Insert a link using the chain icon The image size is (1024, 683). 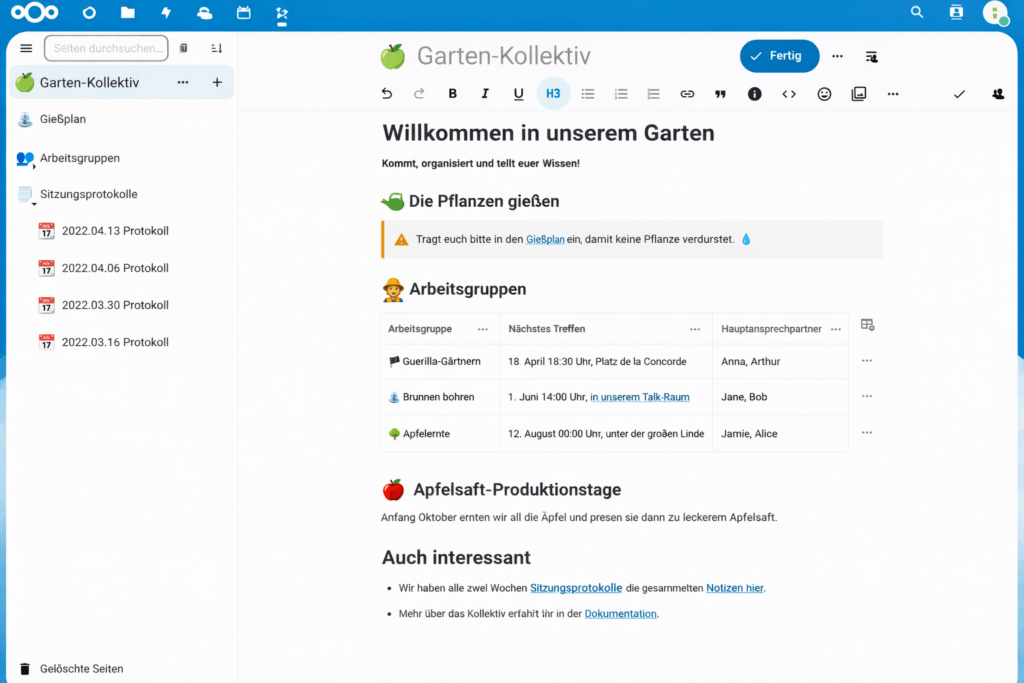coord(687,93)
